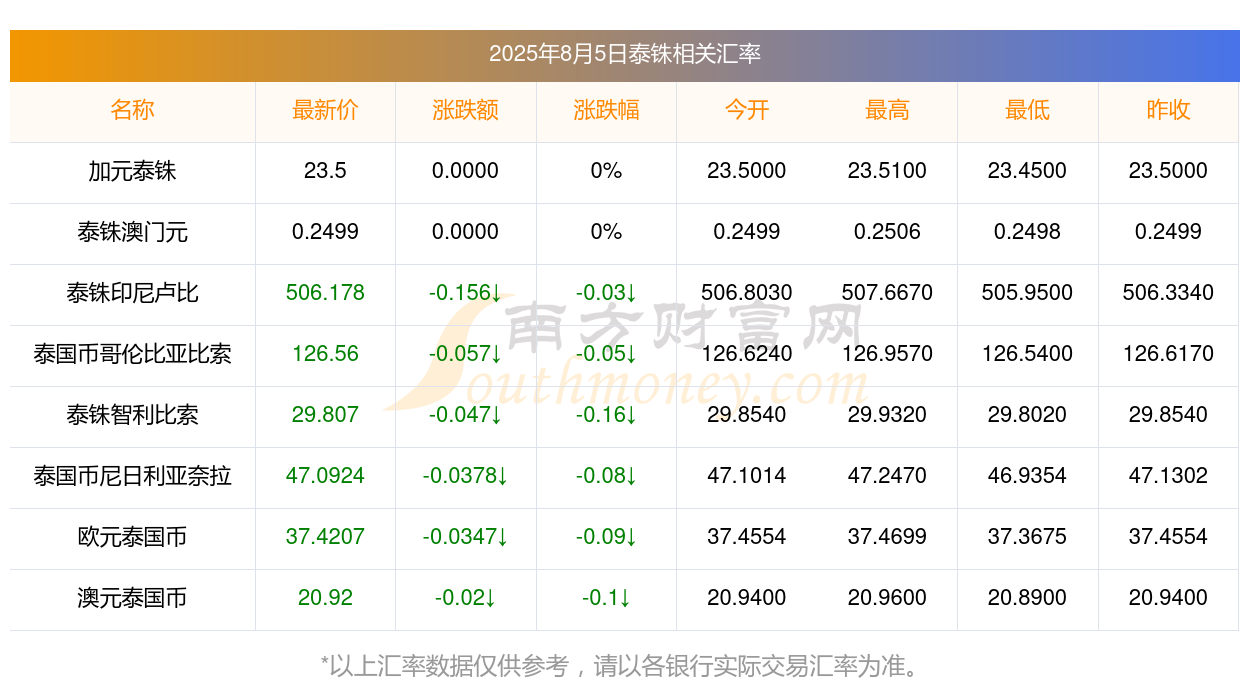The width and height of the screenshot is (1250, 698).
Task: Click the 最新价 column header
Action: tap(325, 110)
